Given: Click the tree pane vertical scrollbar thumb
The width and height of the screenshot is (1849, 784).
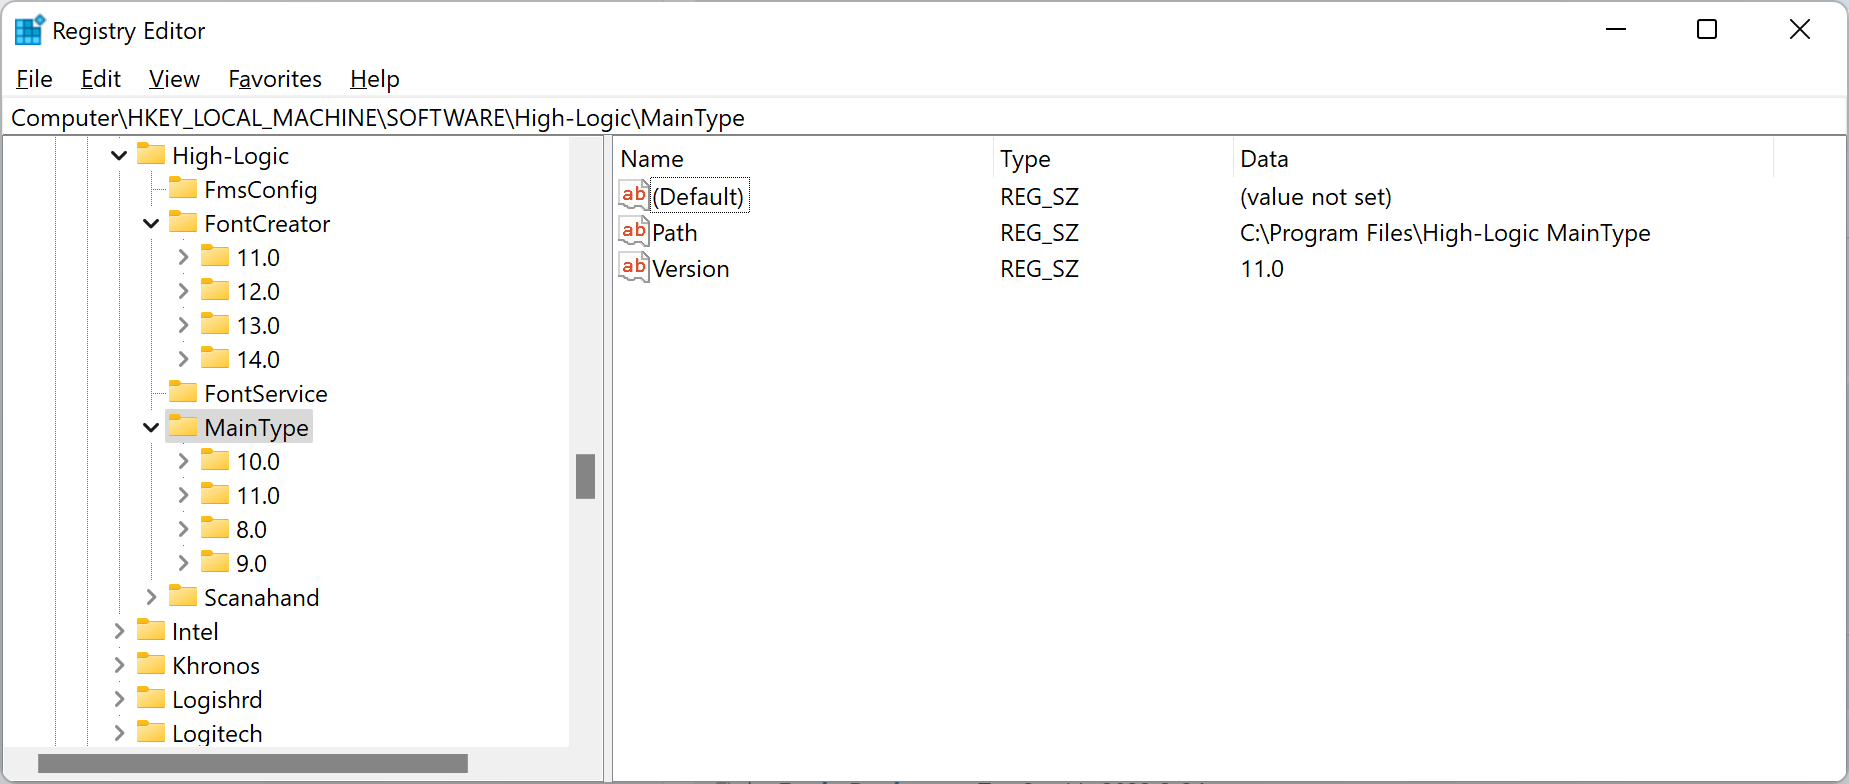Looking at the screenshot, I should 585,476.
